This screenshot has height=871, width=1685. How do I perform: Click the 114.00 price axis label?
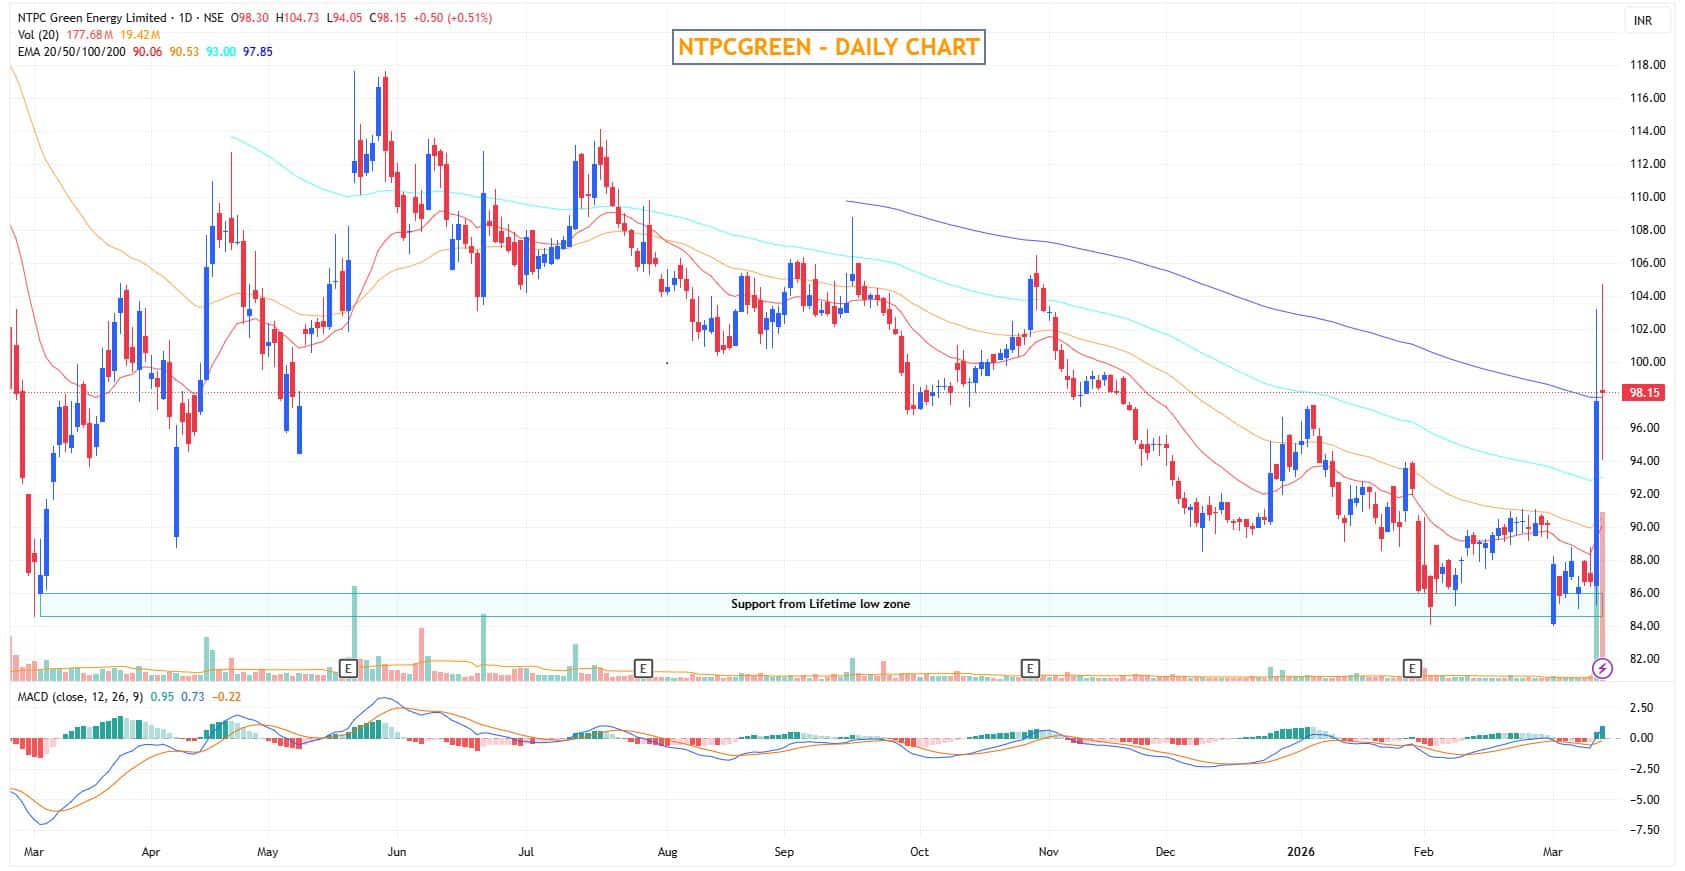point(1647,131)
